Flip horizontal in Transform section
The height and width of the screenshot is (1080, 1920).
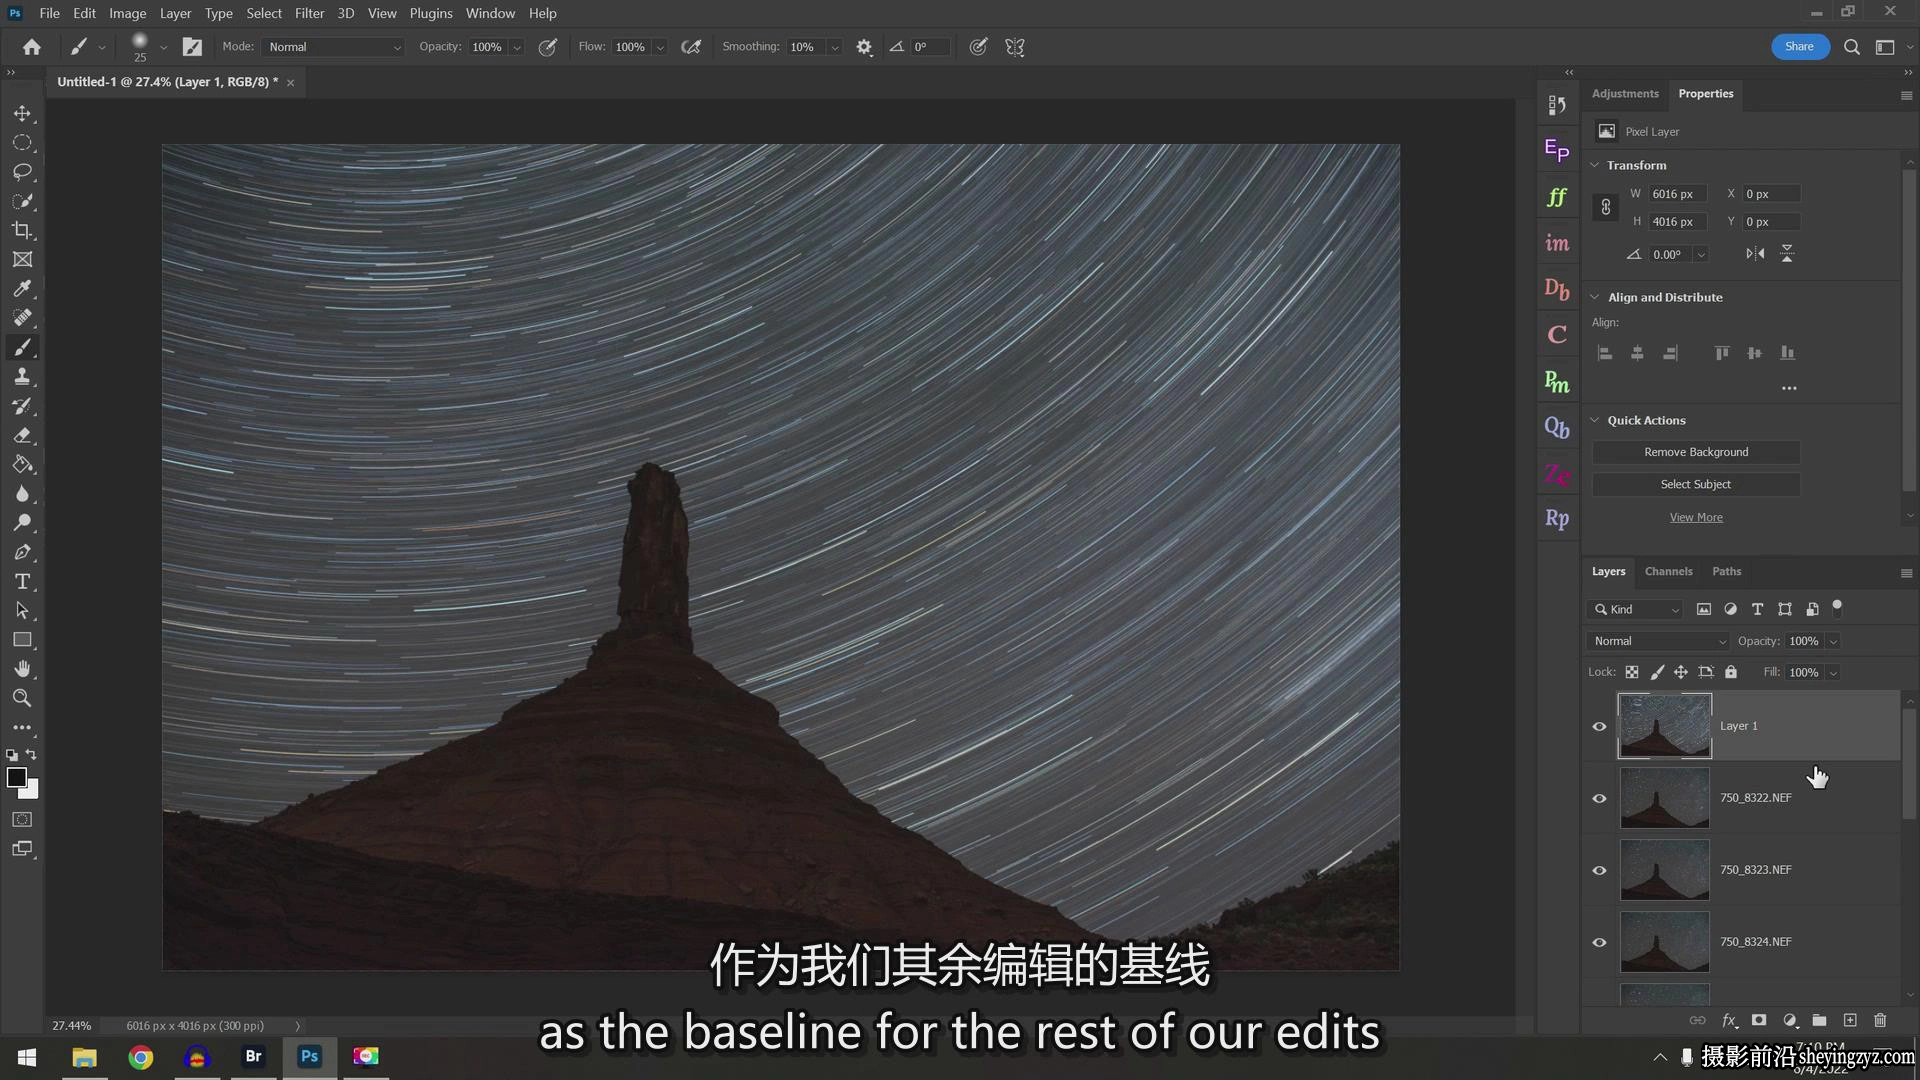pos(1755,254)
